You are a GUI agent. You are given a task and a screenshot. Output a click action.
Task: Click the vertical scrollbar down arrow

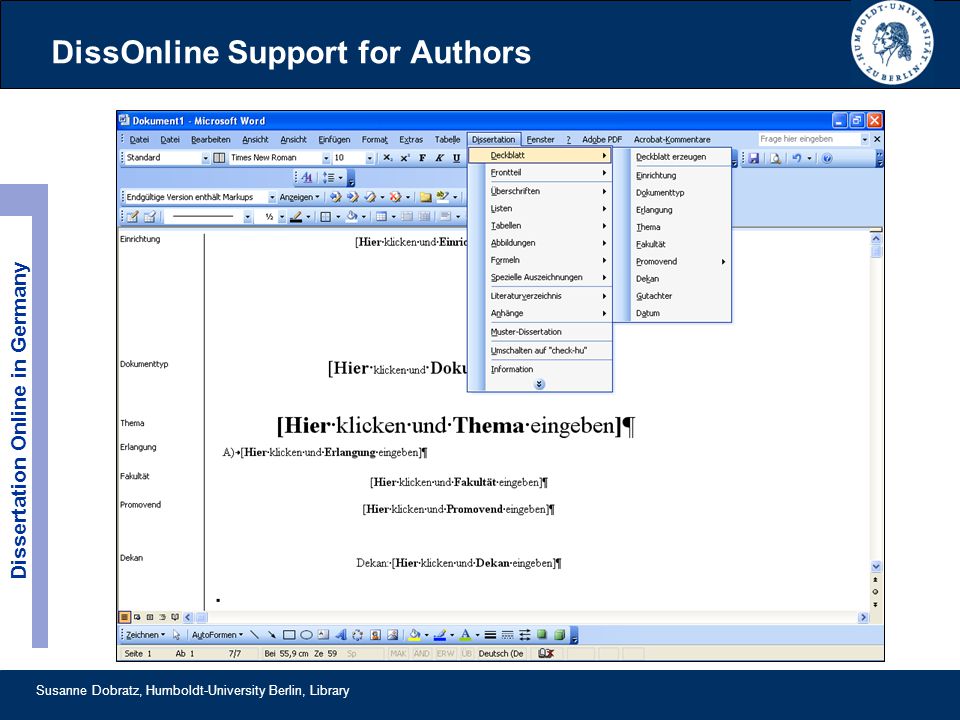[876, 567]
